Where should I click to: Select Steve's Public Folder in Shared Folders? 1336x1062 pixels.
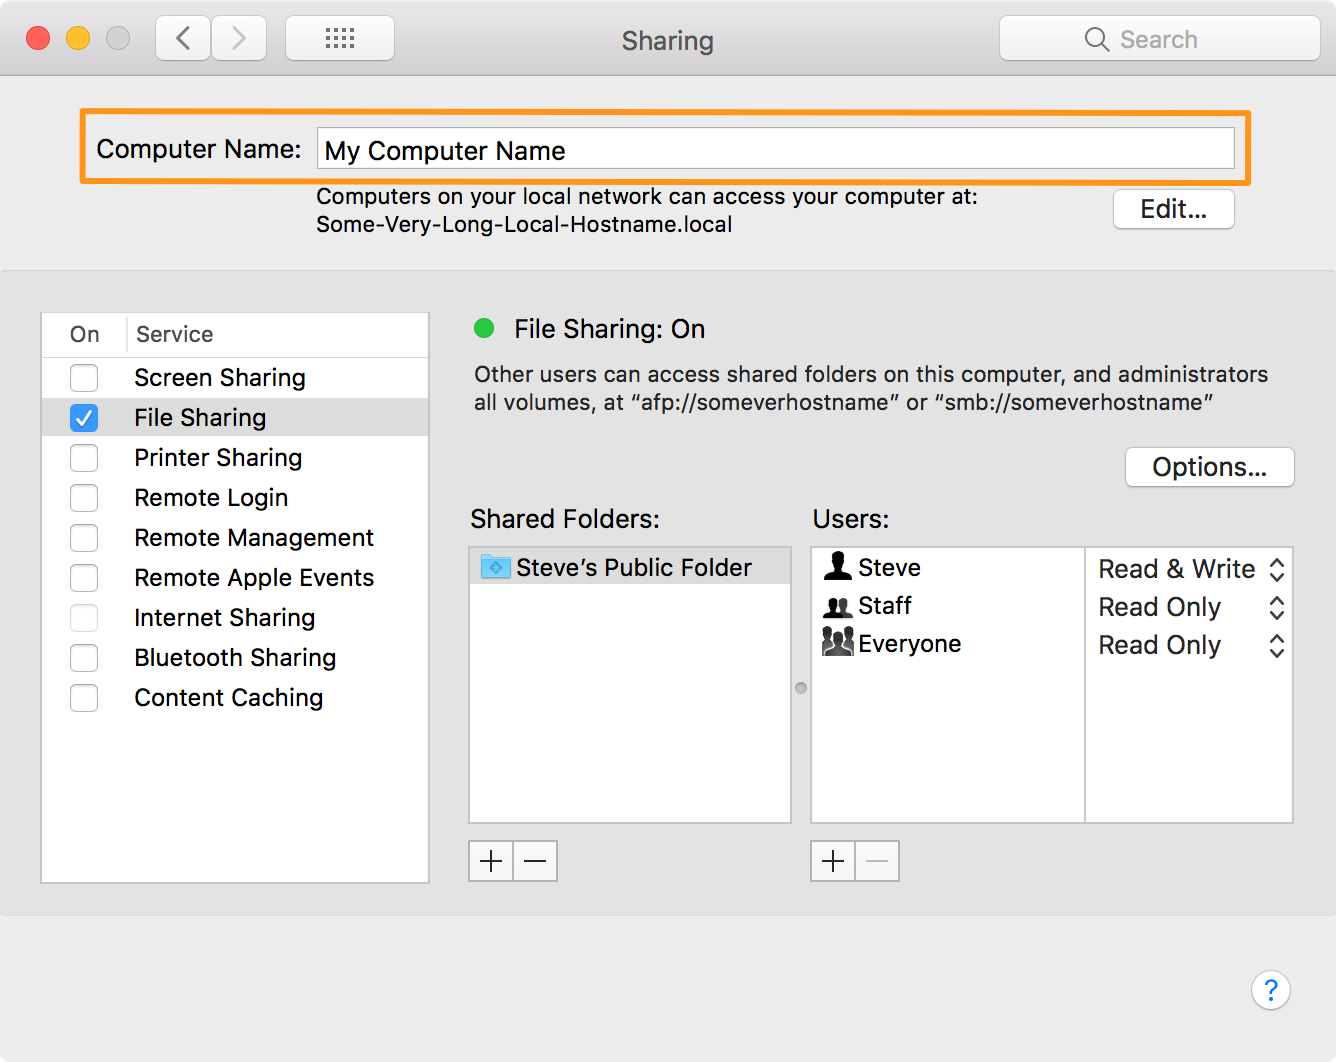tap(630, 567)
